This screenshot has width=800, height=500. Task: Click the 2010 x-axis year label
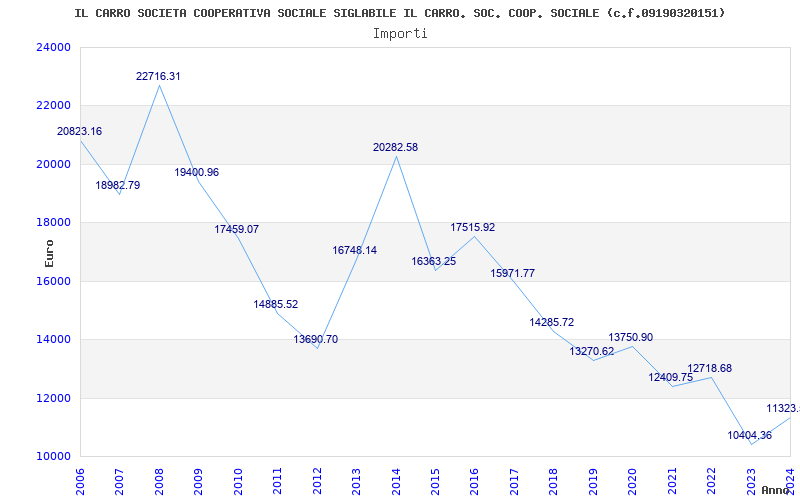(238, 481)
